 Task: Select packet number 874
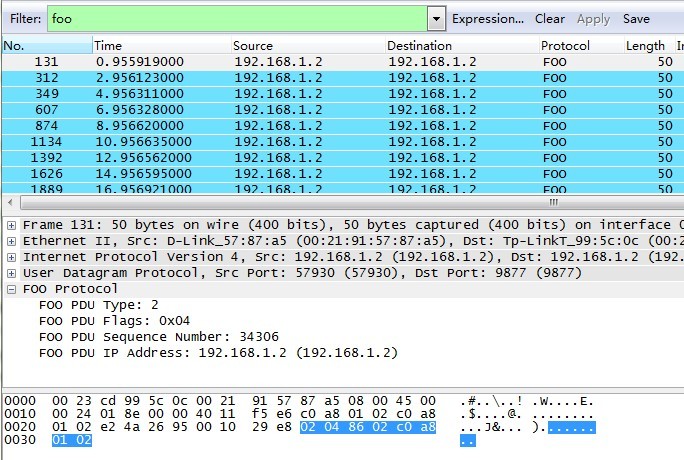pyautogui.click(x=342, y=126)
